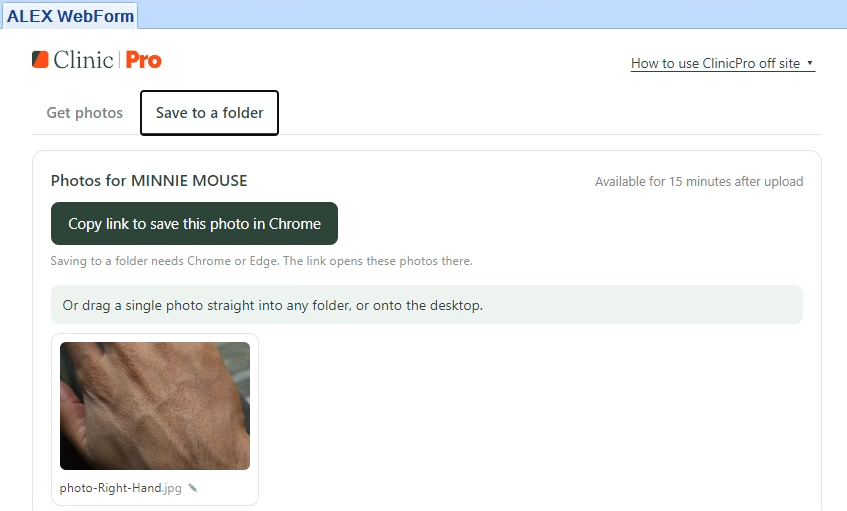
Task: Click the Saving to a folder needs Chrome note
Action: point(261,261)
